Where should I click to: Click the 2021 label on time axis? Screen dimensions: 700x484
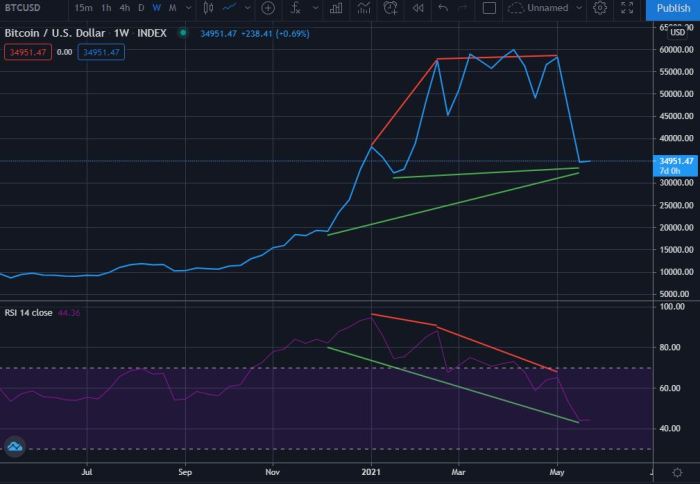pyautogui.click(x=371, y=472)
